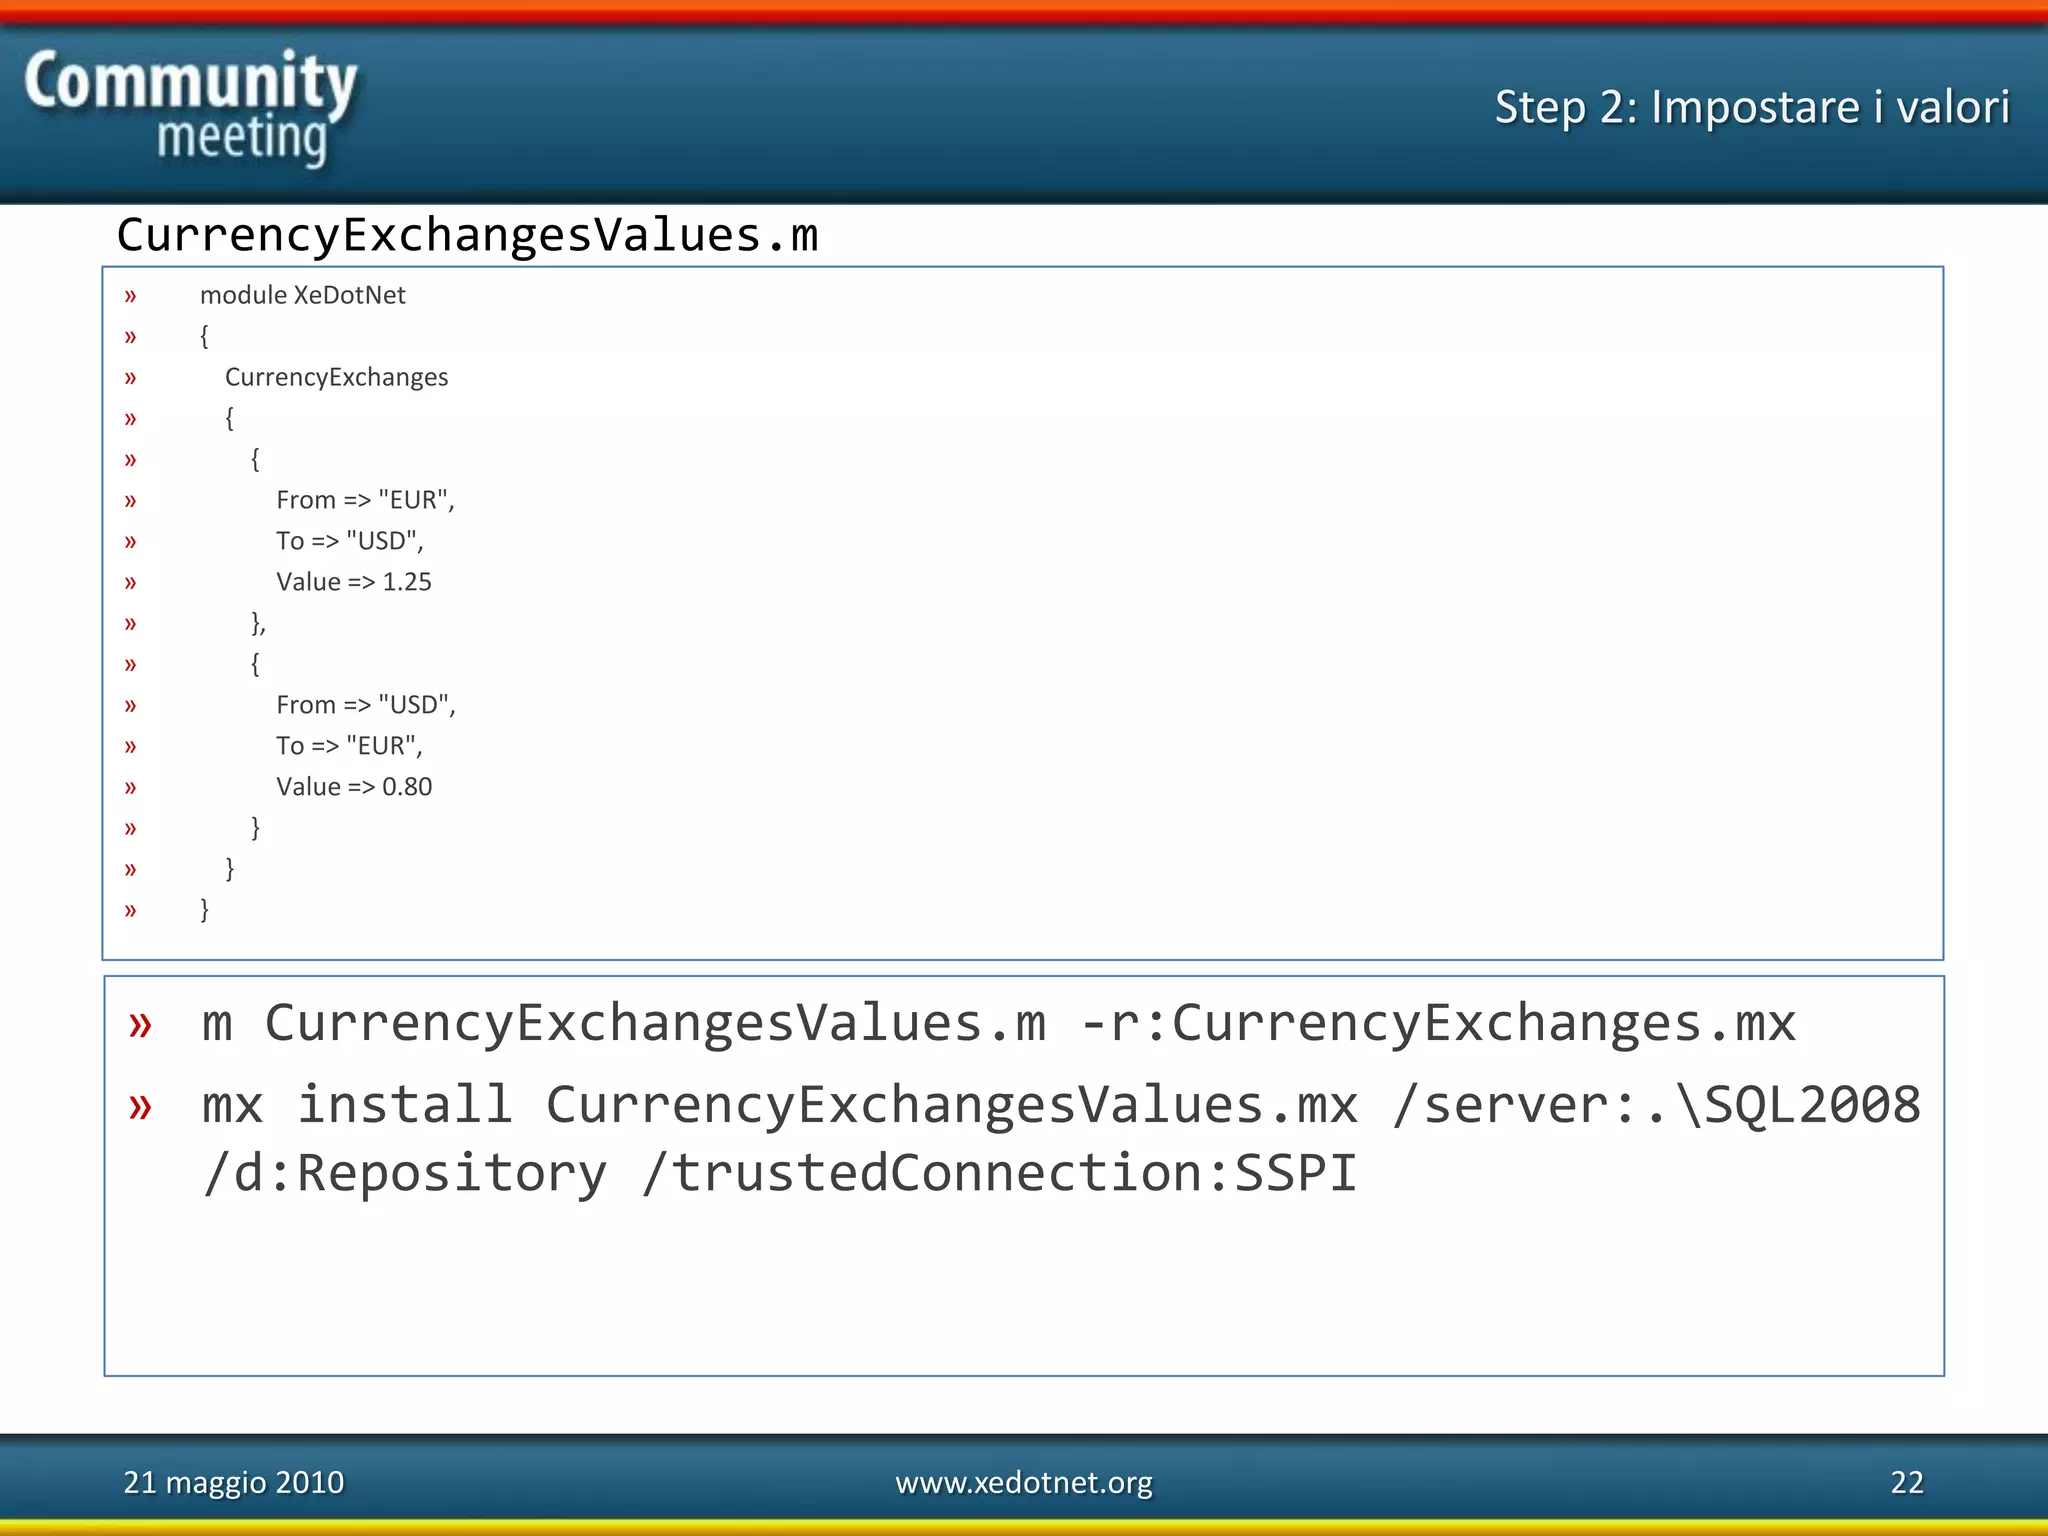
Task: Select the 'module XeDotNet' code line
Action: [302, 295]
